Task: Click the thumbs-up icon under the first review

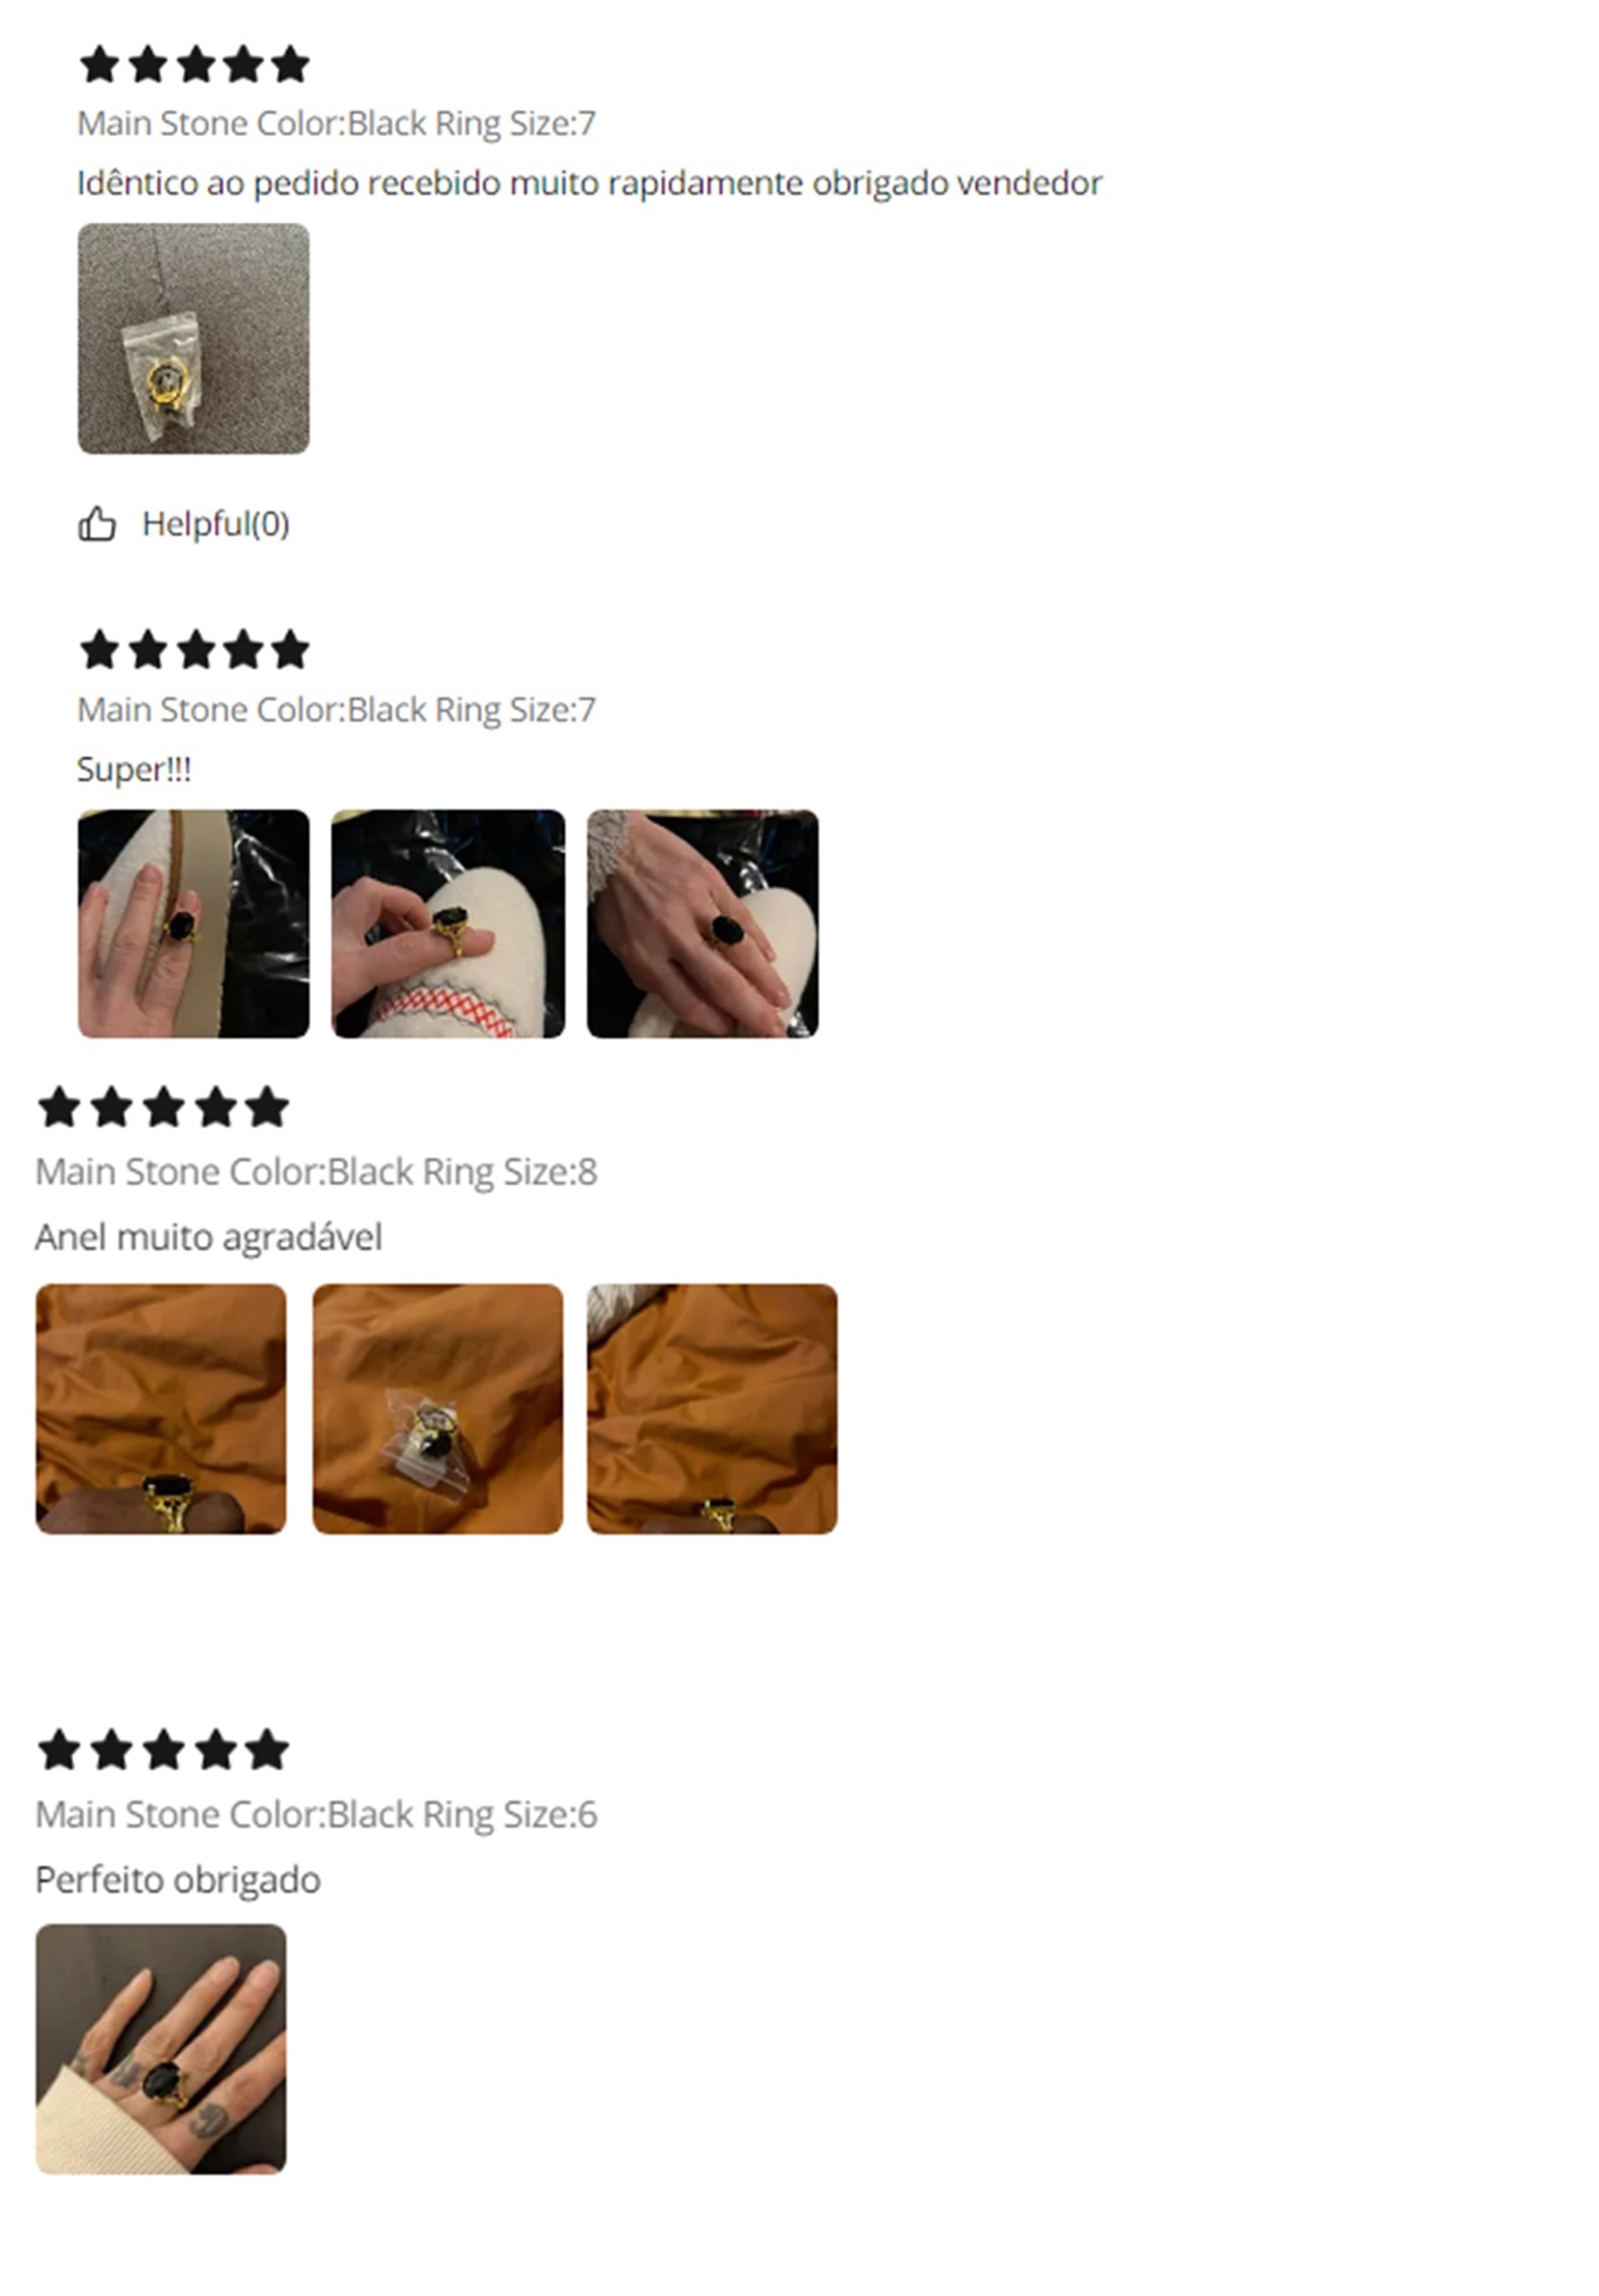Action: click(x=97, y=523)
